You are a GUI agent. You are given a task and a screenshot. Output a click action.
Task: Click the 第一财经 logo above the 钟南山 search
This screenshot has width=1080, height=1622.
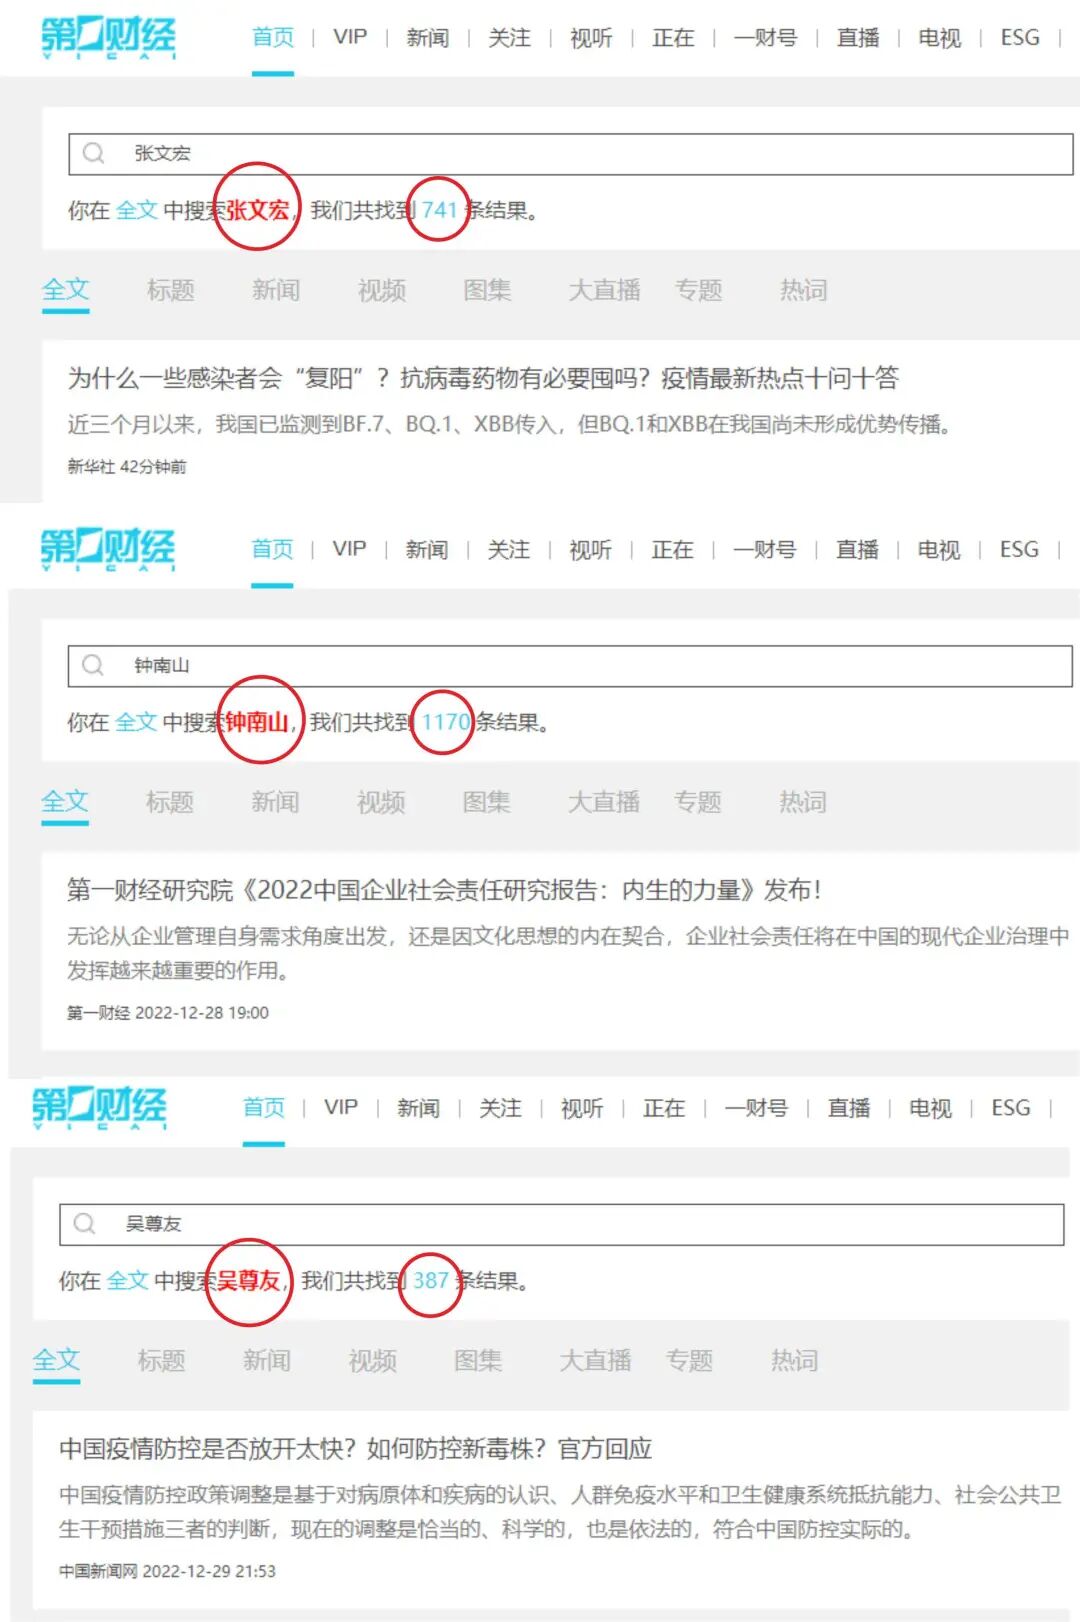[107, 549]
